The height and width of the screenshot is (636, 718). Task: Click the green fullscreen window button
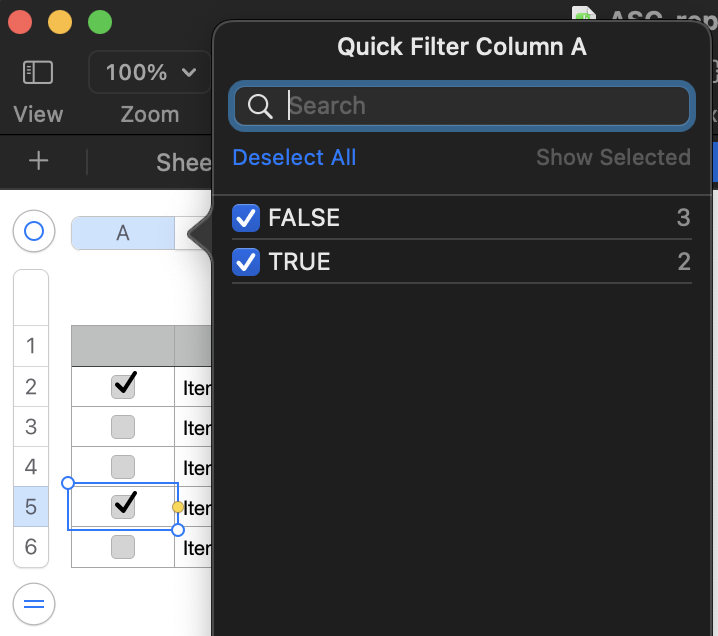(100, 22)
